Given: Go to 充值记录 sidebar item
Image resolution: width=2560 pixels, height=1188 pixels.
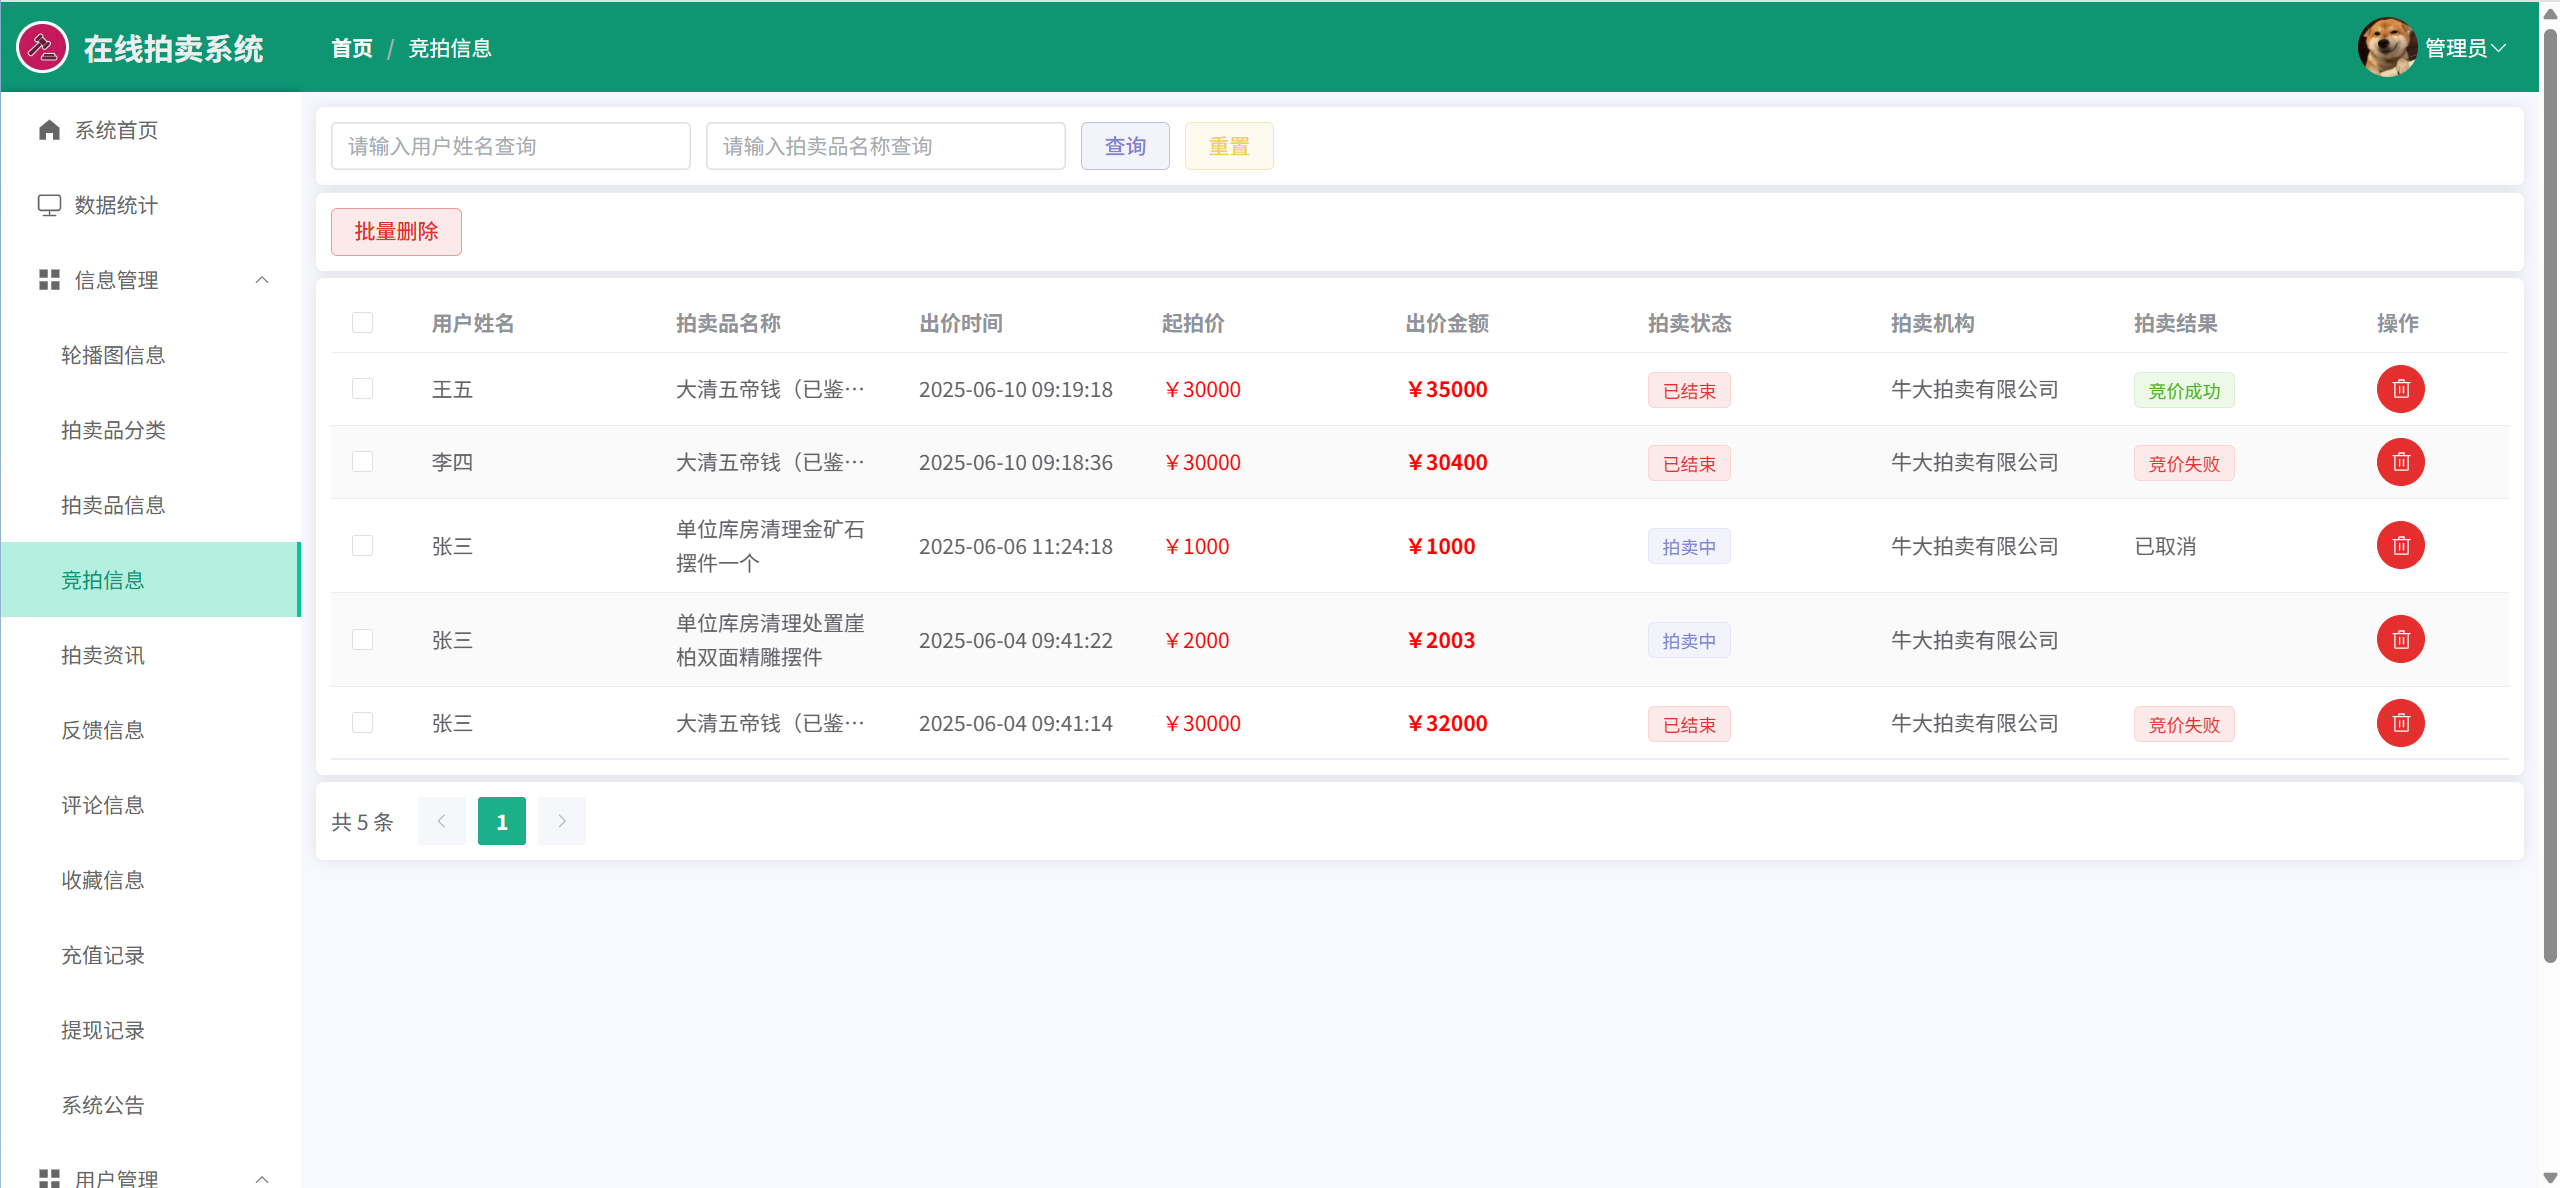Looking at the screenshot, I should [x=103, y=955].
